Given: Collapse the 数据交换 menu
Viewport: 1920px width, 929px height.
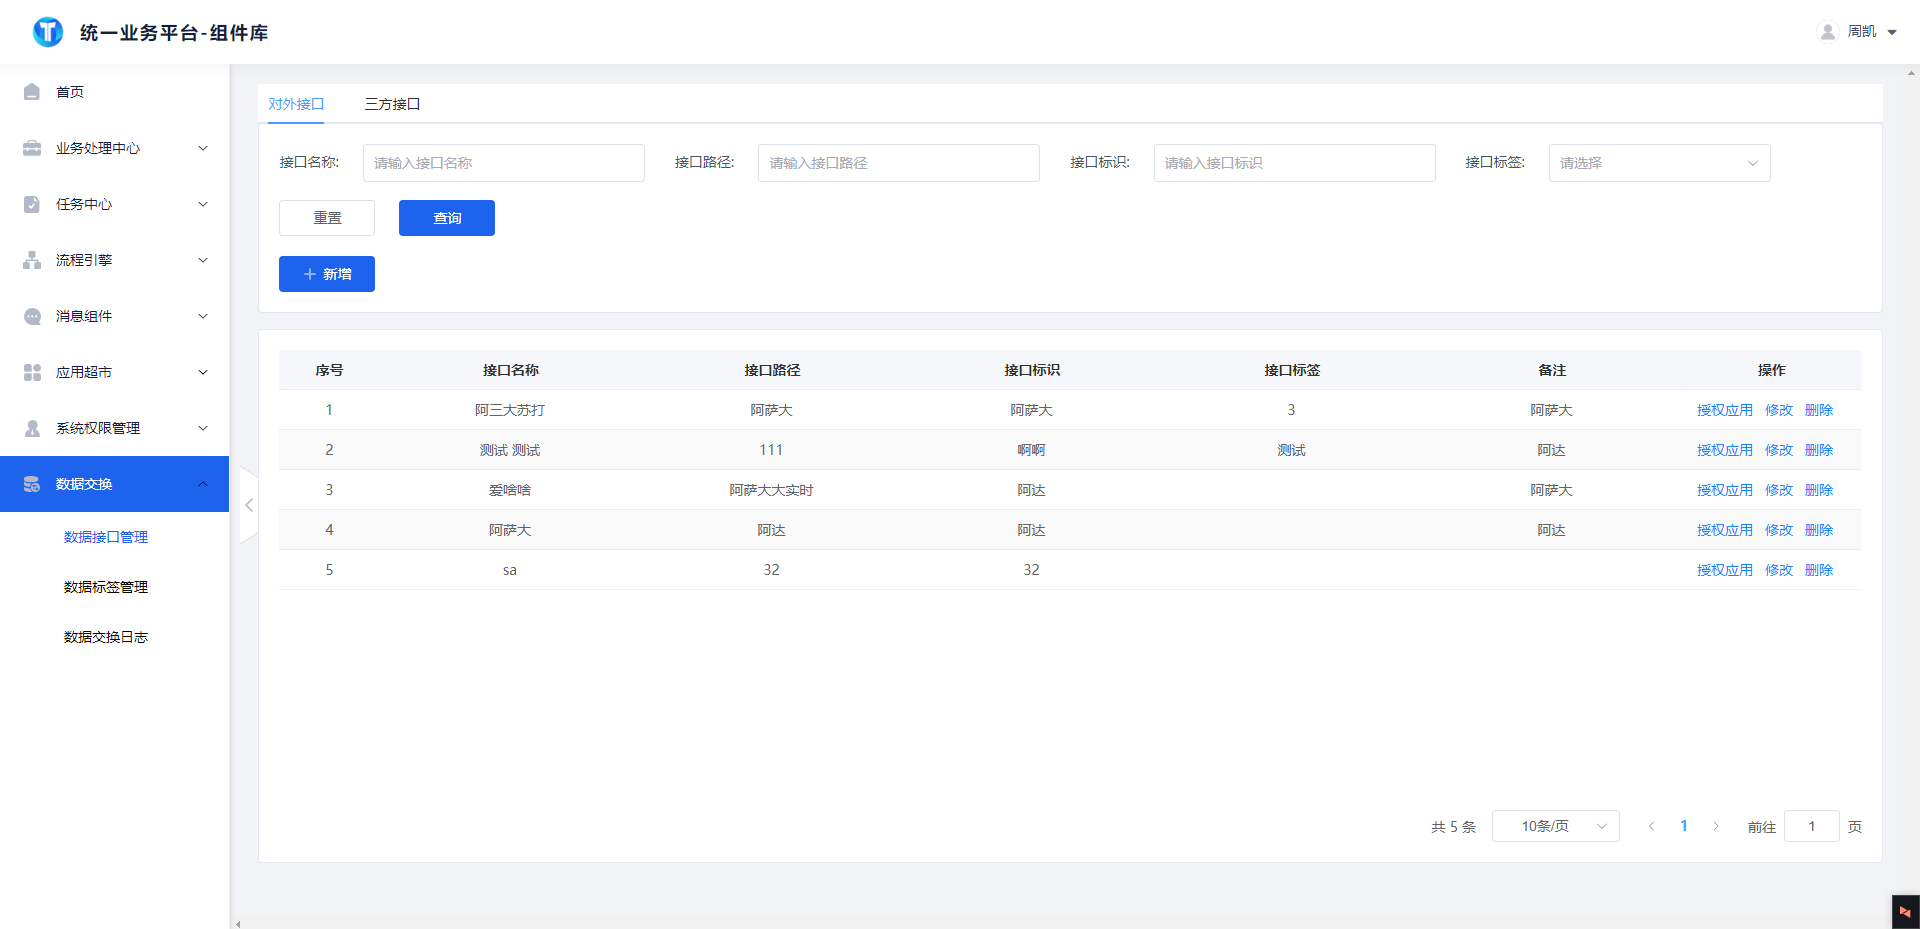Looking at the screenshot, I should point(203,484).
